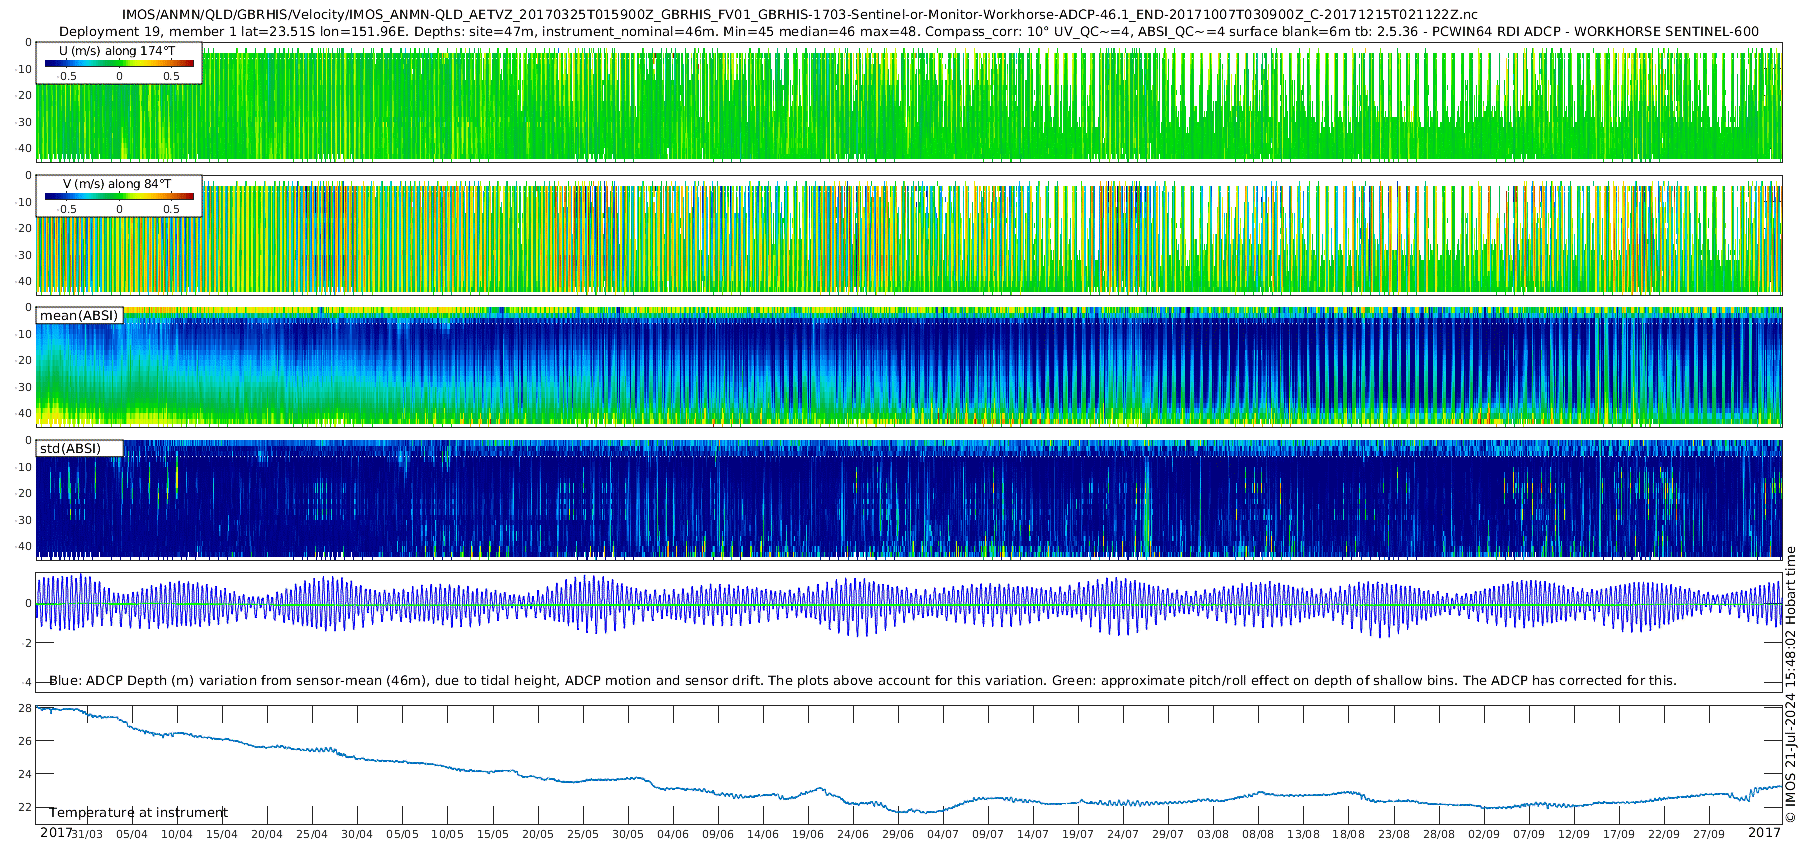Click the file path title starting 'IMOS/ANMN/QLD/GBRHIS'

[x=800, y=15]
